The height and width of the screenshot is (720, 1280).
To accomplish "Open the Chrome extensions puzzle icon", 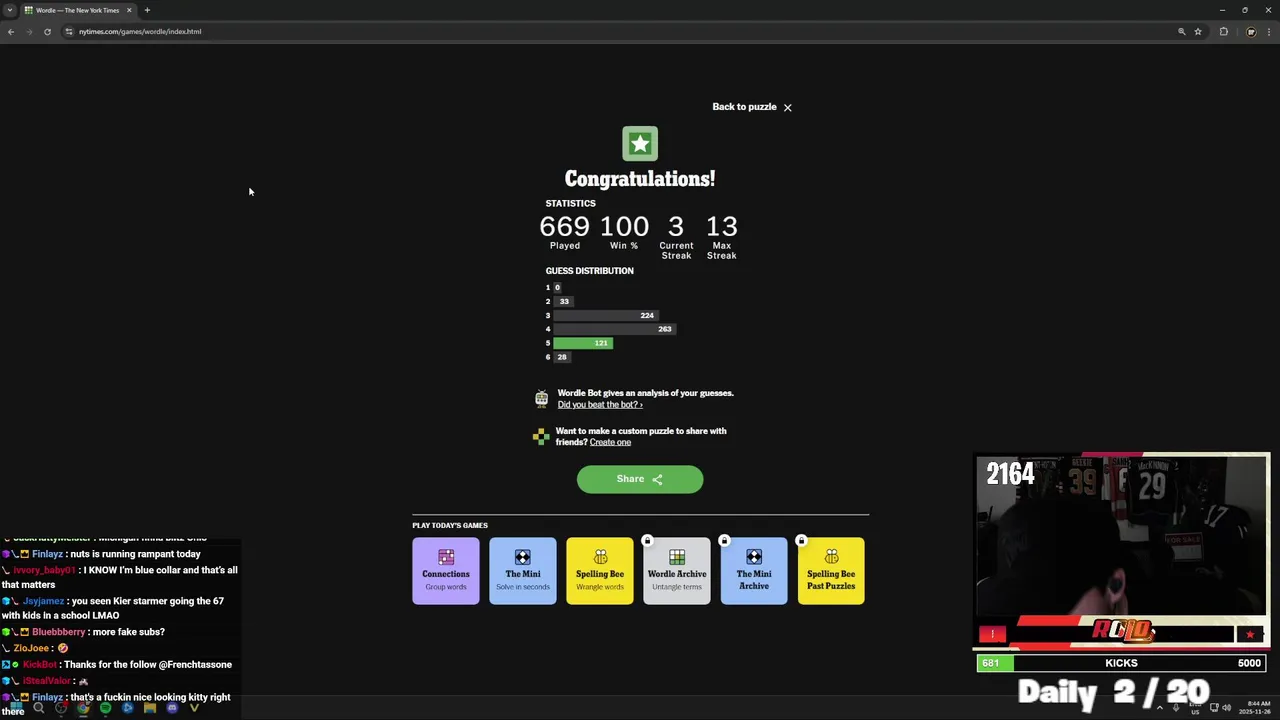I will tap(1223, 31).
